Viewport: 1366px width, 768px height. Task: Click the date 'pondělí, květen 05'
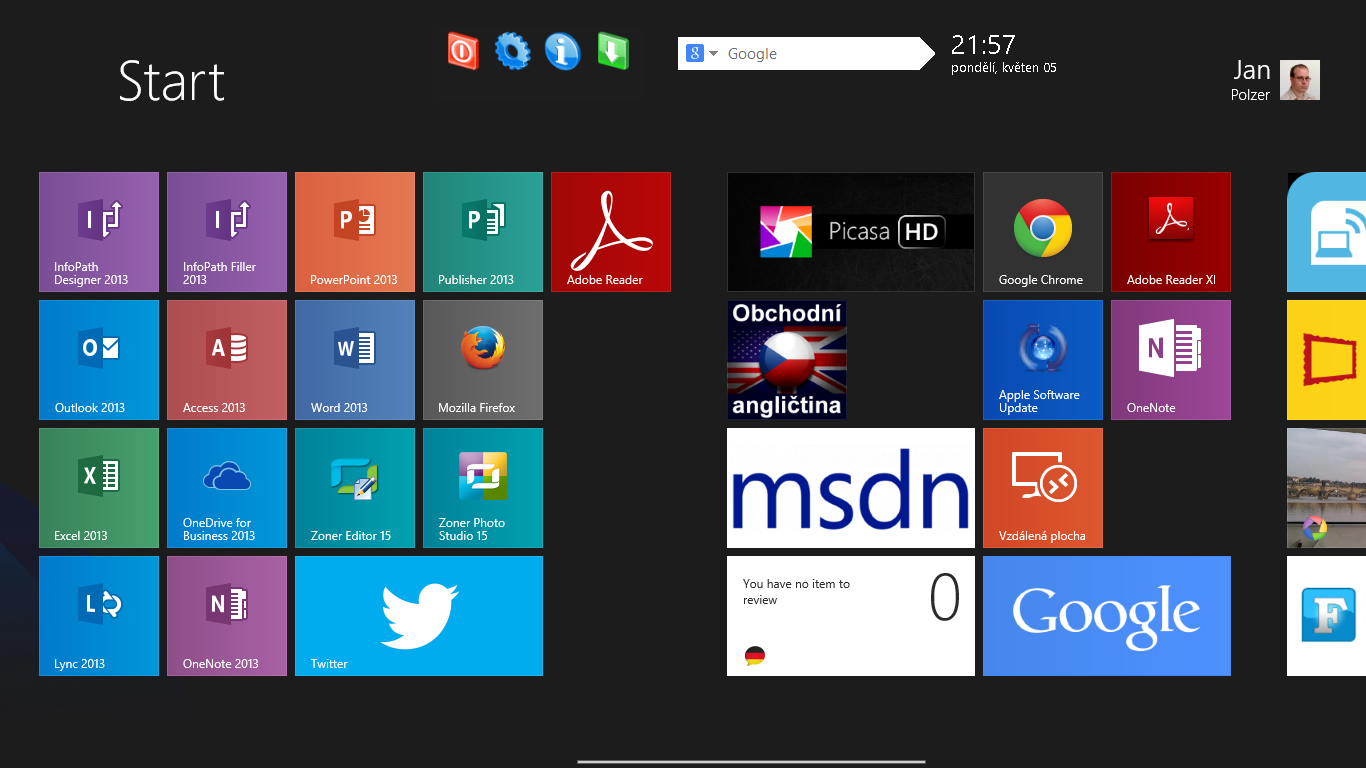pyautogui.click(x=1003, y=68)
